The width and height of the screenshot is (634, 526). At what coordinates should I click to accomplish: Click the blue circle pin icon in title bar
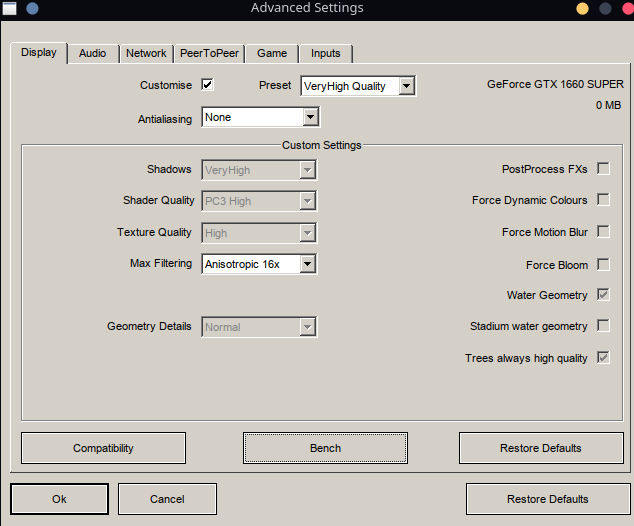click(32, 8)
